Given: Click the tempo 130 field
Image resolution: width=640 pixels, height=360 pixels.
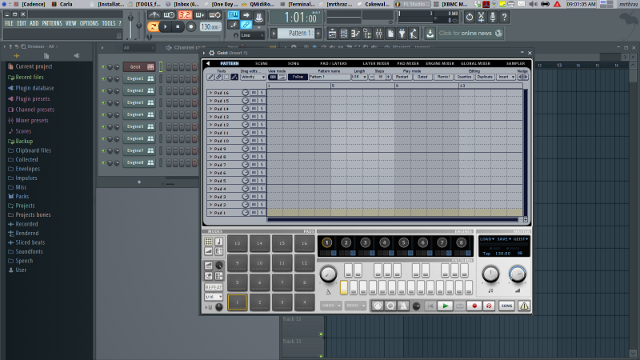Looking at the screenshot, I should [211, 27].
